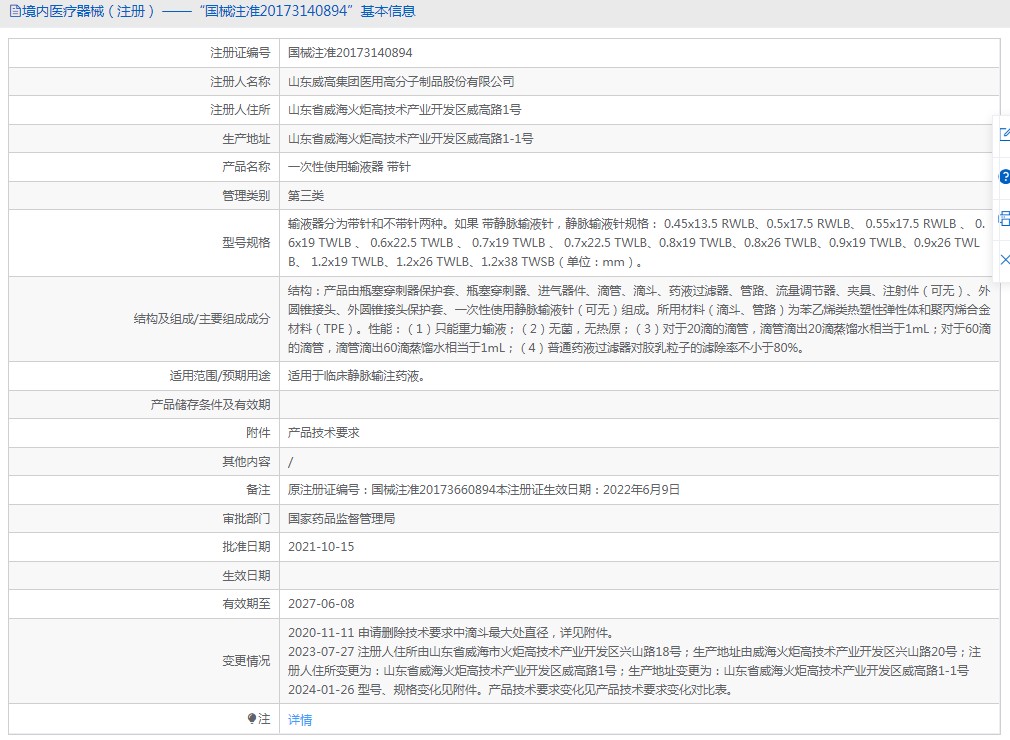This screenshot has height=740, width=1010.
Task: Click the 注册人名称 row label
Action: [240, 82]
